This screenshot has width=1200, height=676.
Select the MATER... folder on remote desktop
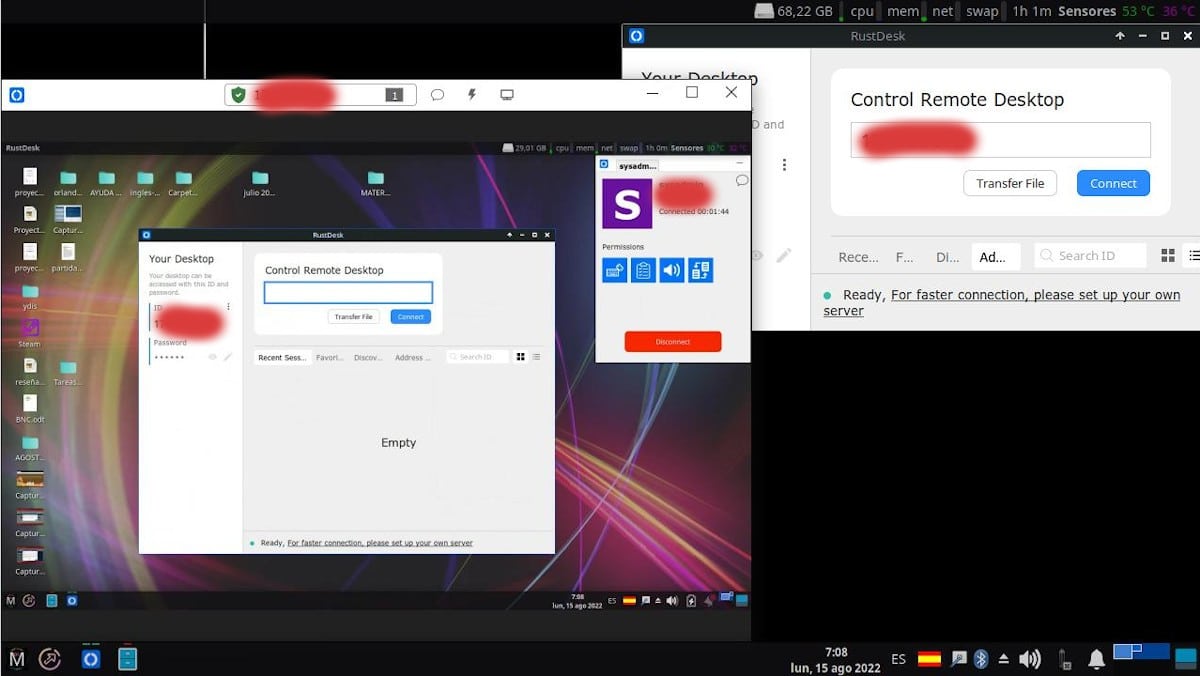click(x=375, y=183)
